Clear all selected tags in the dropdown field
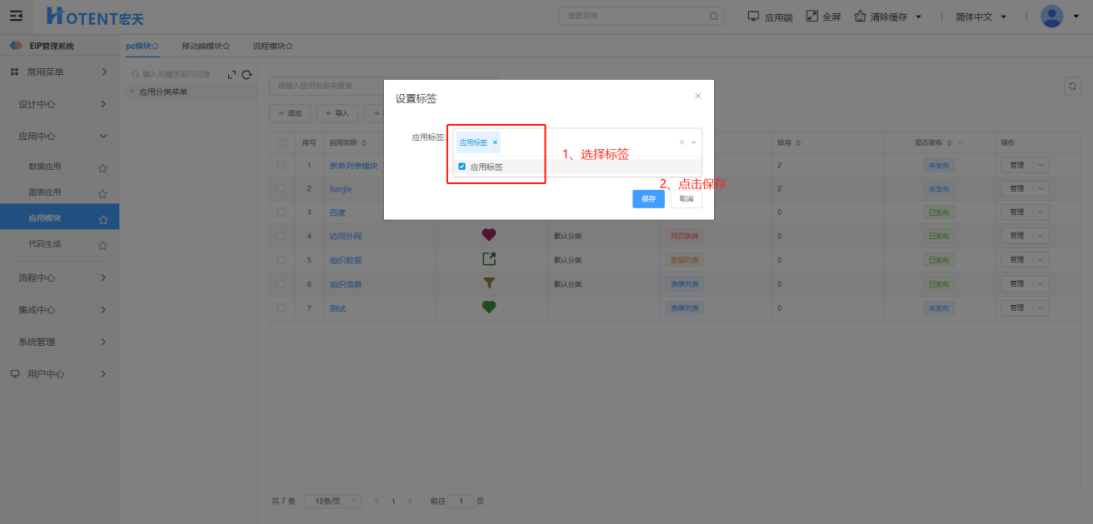This screenshot has height=524, width=1093. click(682, 142)
